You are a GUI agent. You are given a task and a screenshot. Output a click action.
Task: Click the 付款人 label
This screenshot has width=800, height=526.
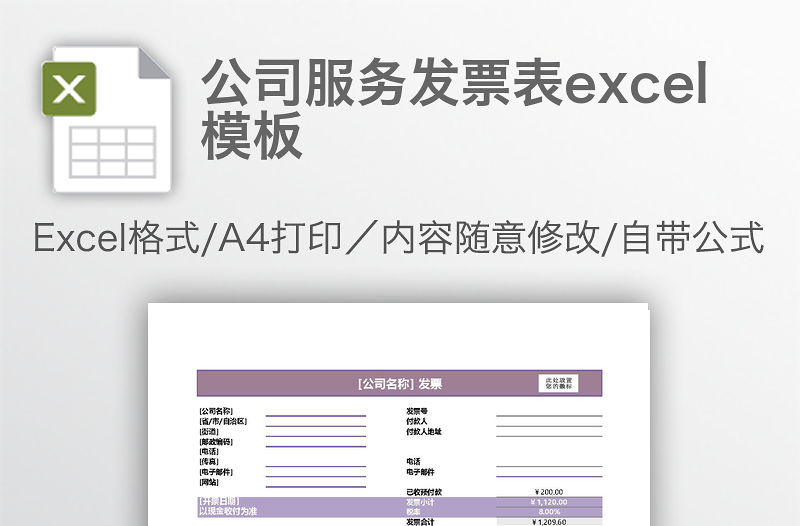click(x=417, y=421)
